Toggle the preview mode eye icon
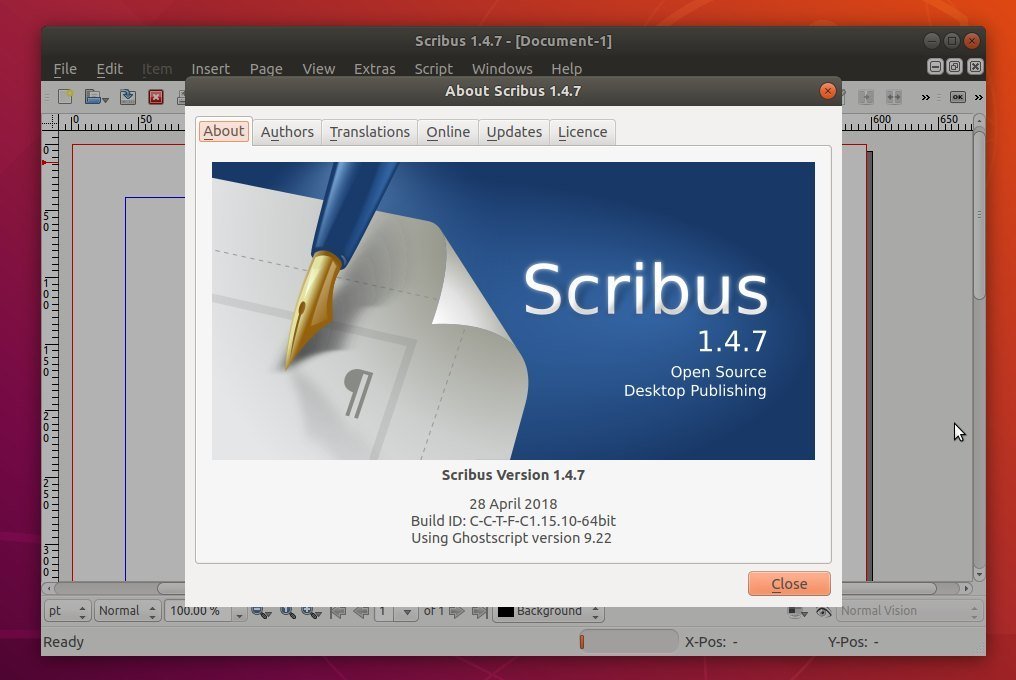1016x680 pixels. [823, 611]
